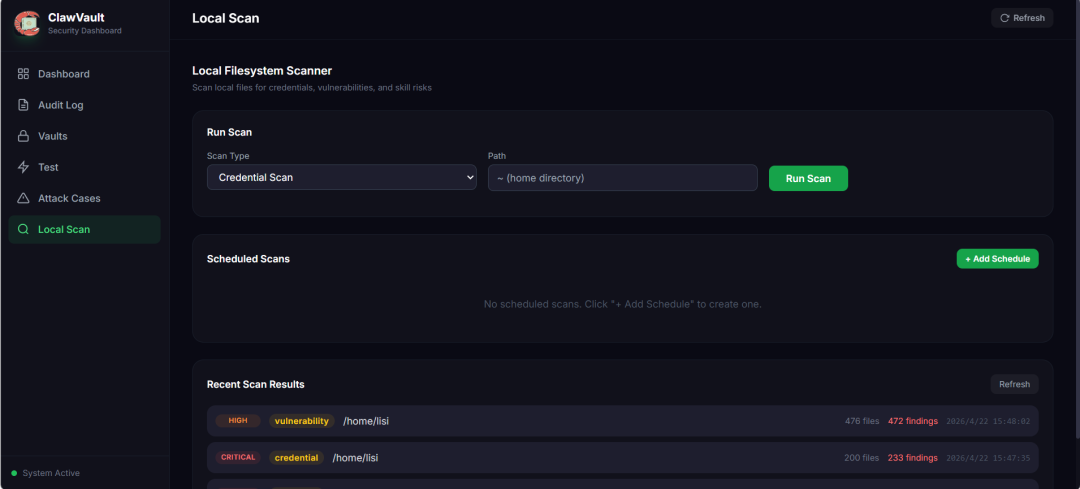
Task: Click the + Add Schedule button
Action: tap(997, 259)
